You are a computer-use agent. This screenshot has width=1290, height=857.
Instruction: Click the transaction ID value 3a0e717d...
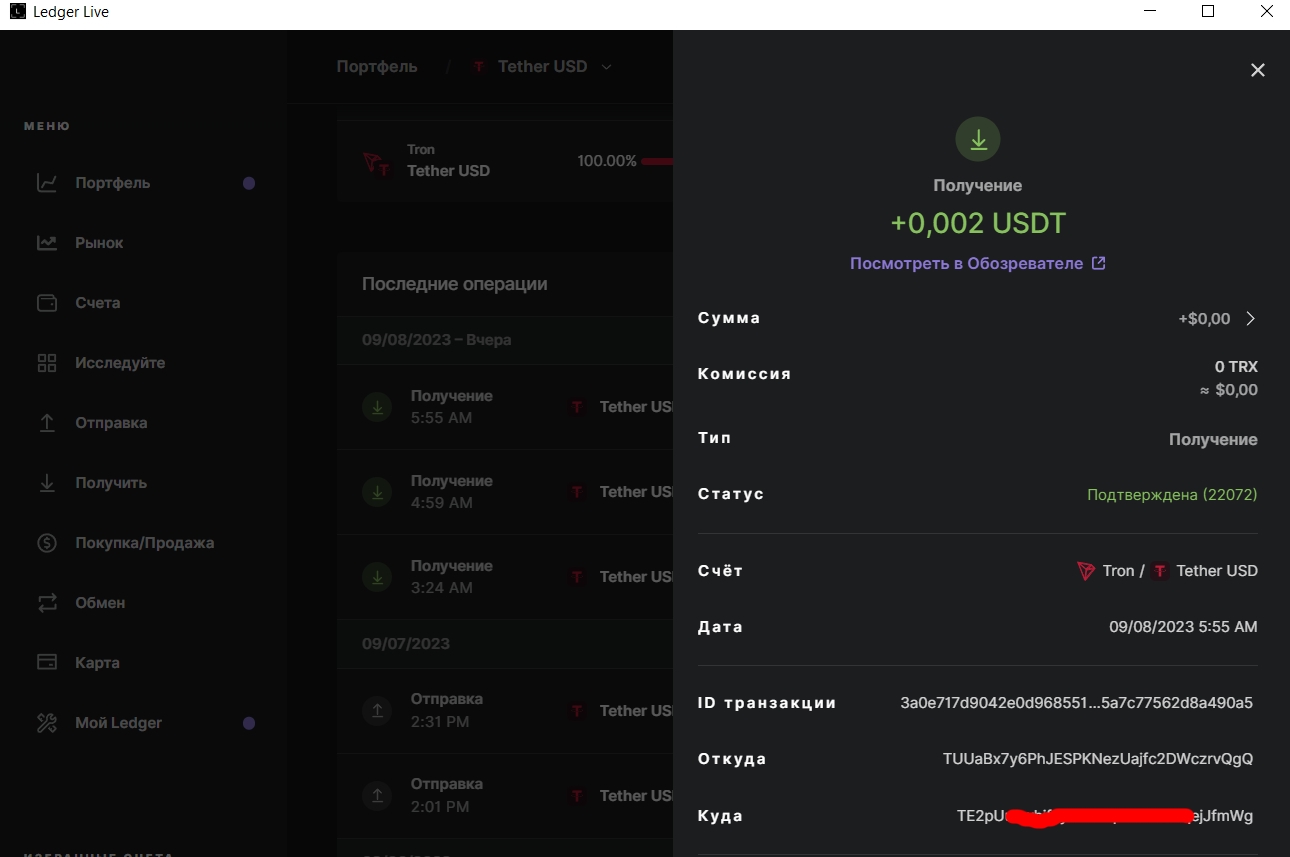[1077, 703]
